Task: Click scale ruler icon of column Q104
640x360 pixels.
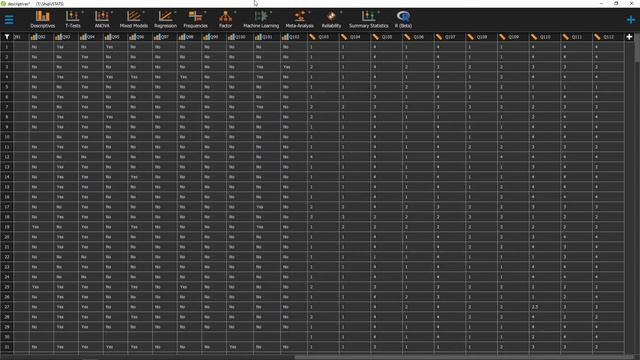Action: tap(344, 37)
